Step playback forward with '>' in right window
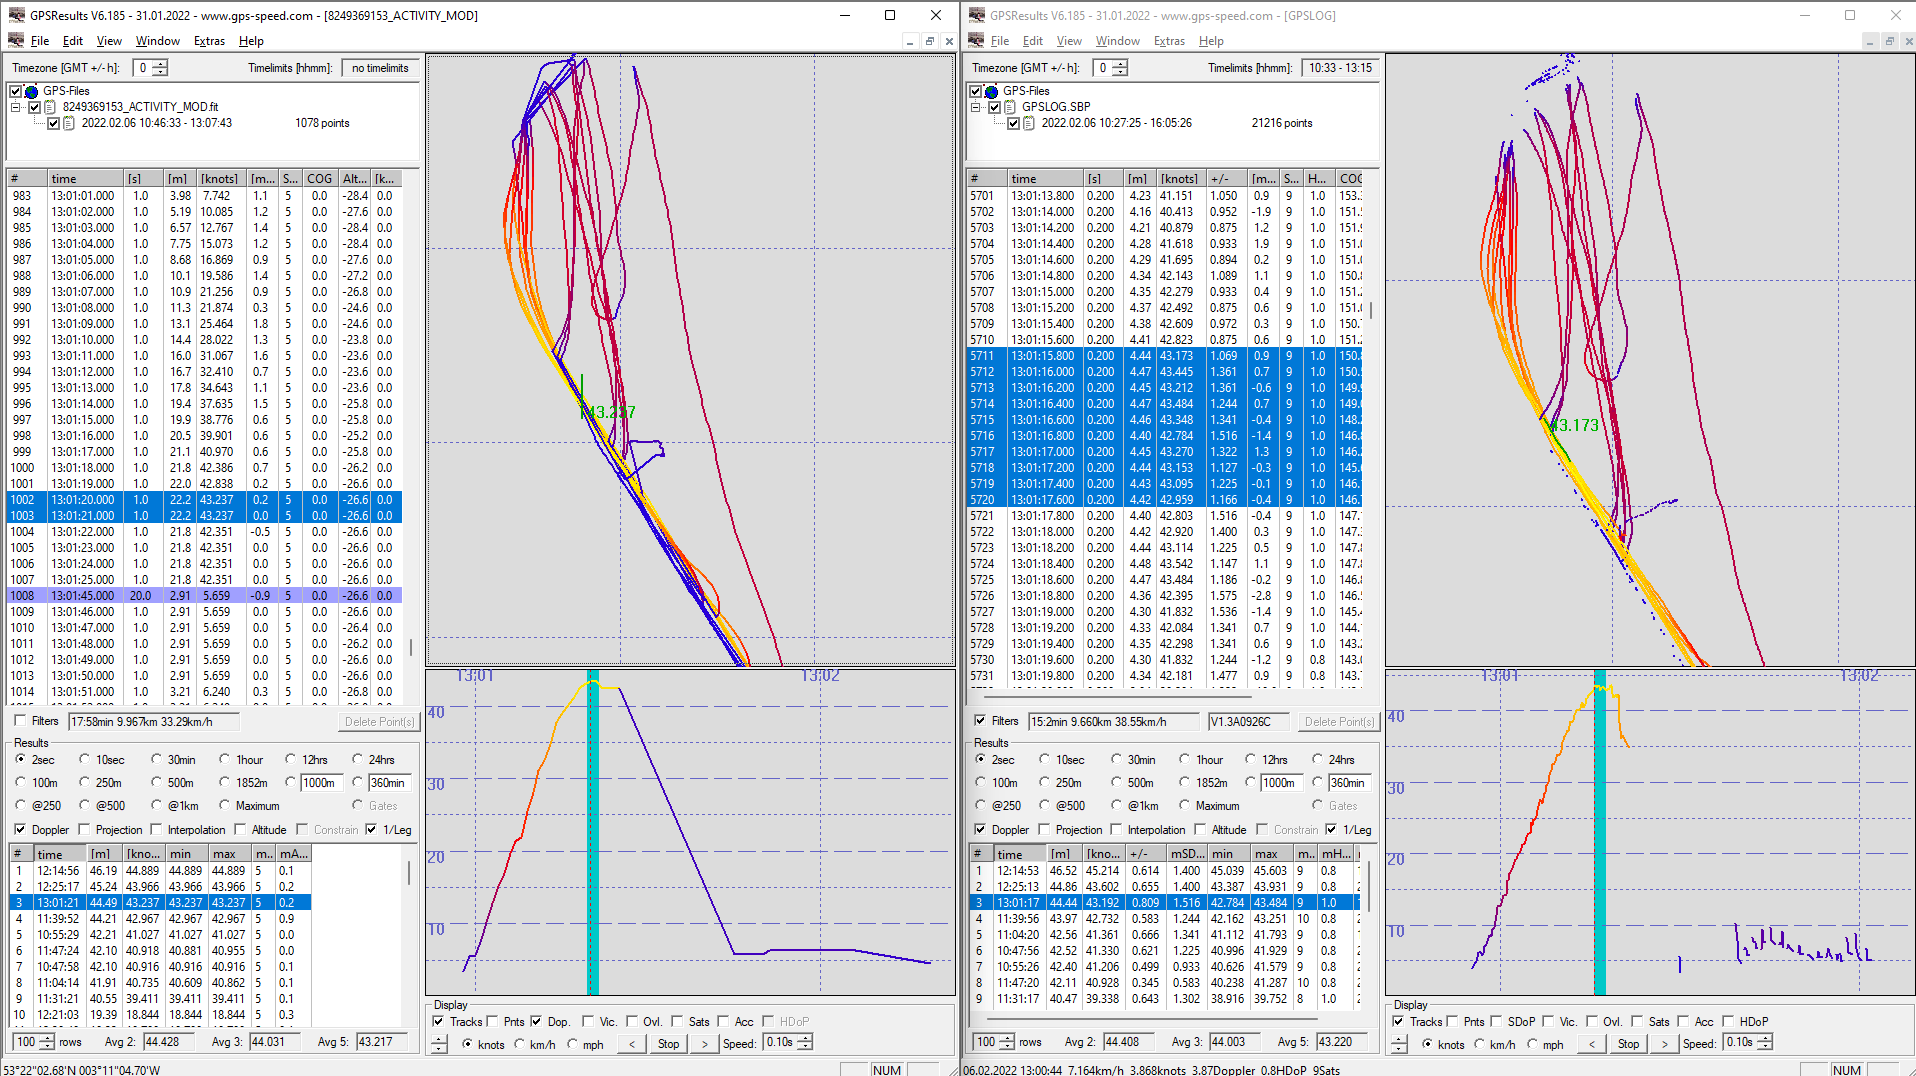Screen dimensions: 1916x1076 (x=1665, y=1043)
